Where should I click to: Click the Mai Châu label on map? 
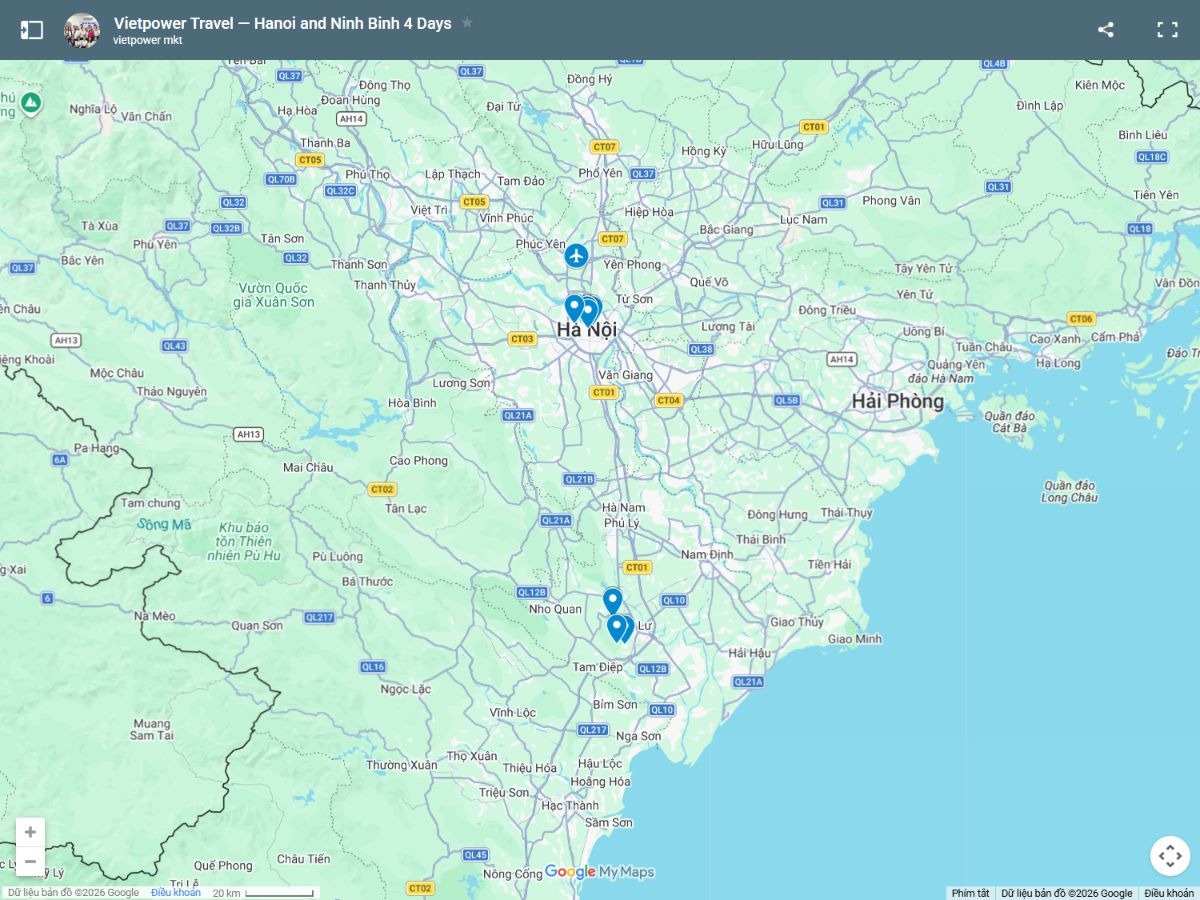[x=308, y=467]
